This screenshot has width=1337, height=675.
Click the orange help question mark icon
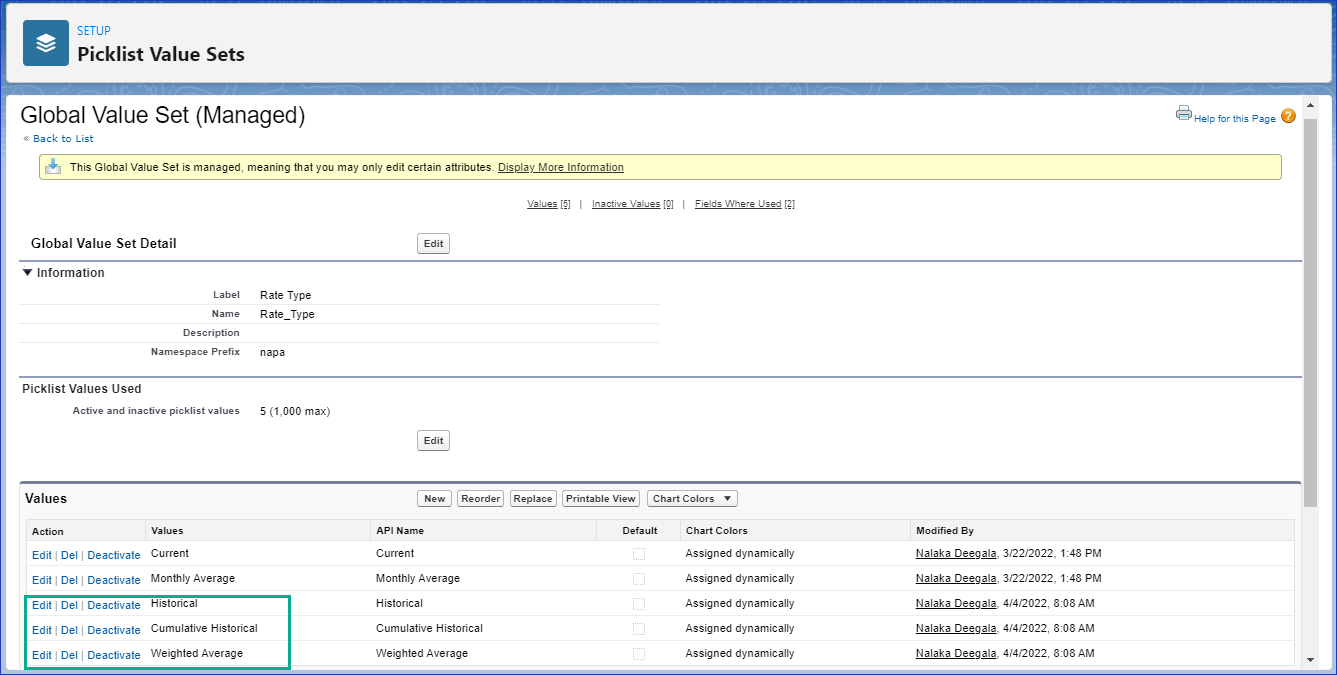1288,116
